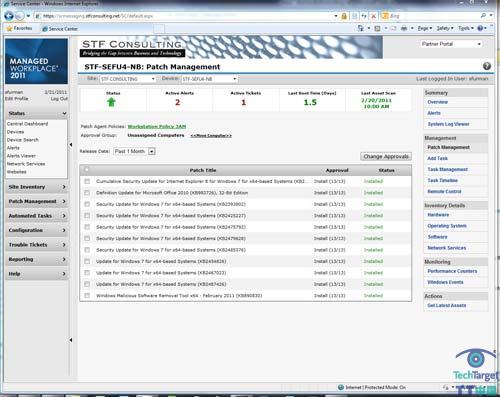
Task: Click the security padlock icon in the address bar
Action: coord(344,16)
